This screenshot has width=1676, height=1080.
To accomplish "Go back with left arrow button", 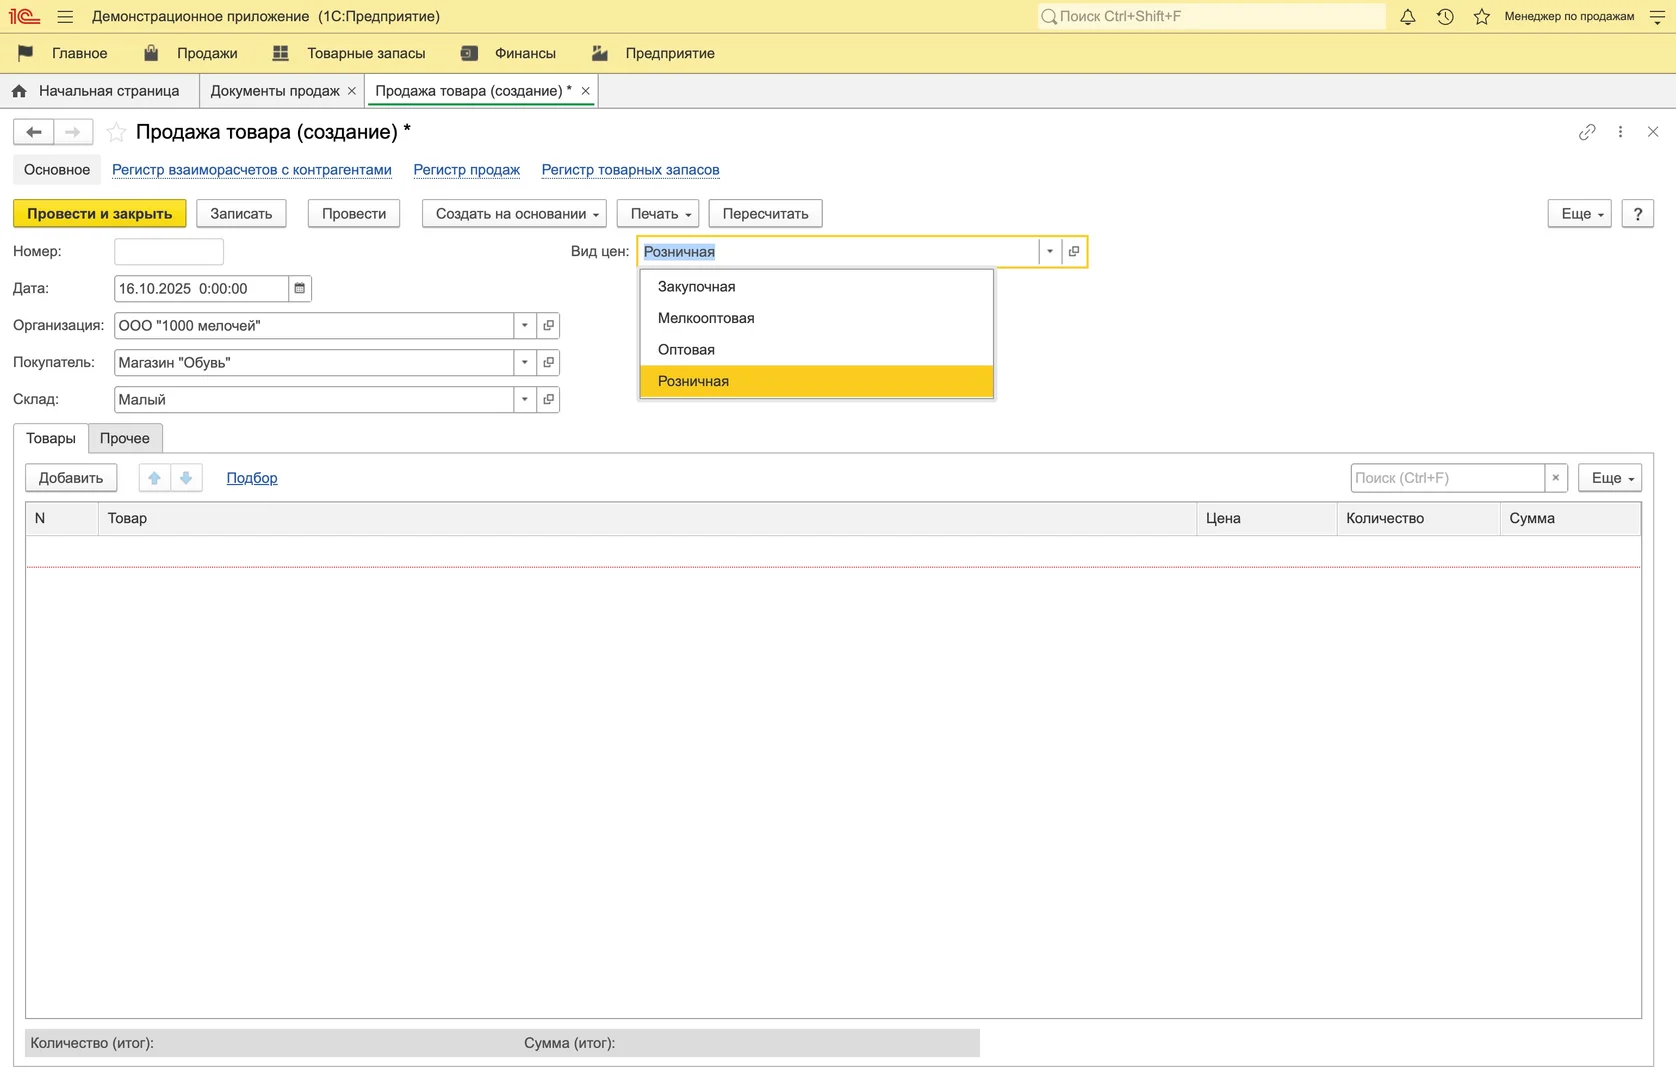I will (x=33, y=132).
